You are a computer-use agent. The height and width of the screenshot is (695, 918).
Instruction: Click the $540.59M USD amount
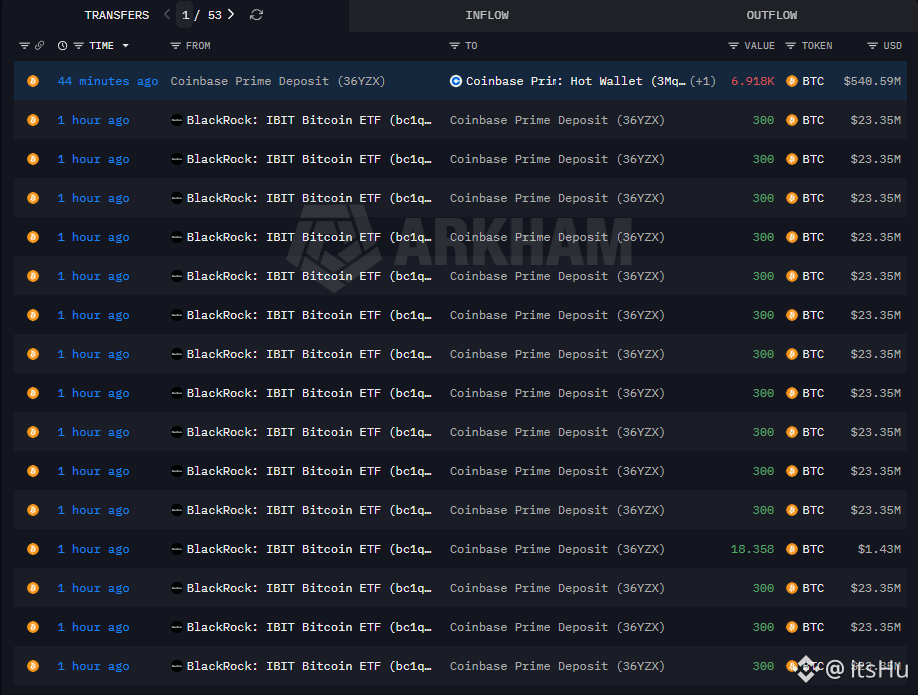click(872, 81)
